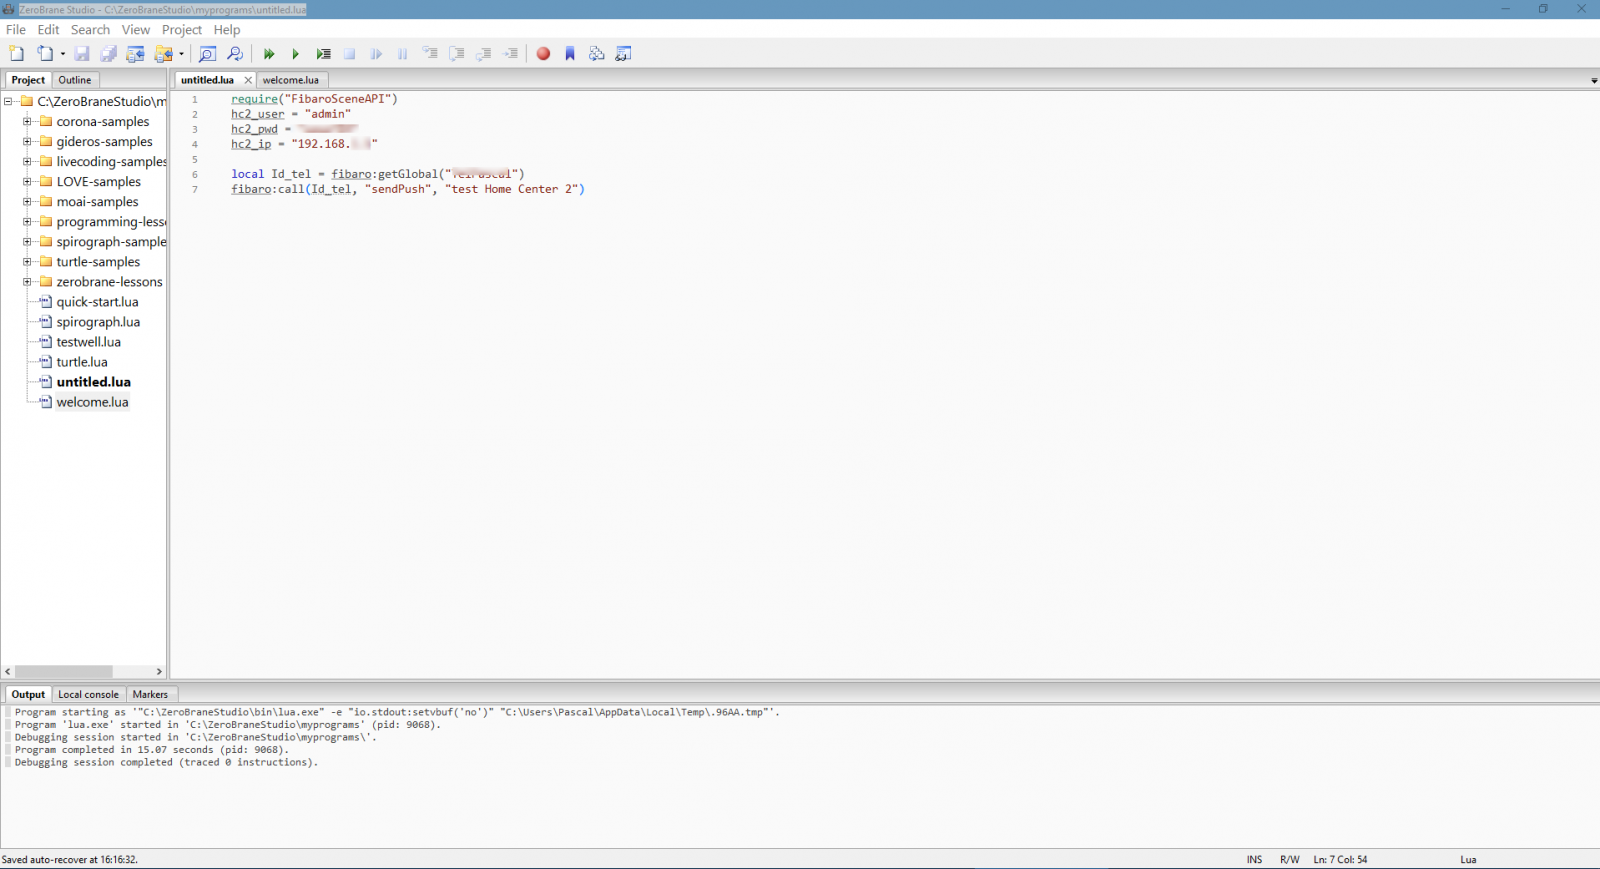Open the project directory history dropdown arrow
The width and height of the screenshot is (1600, 869).
pyautogui.click(x=181, y=54)
